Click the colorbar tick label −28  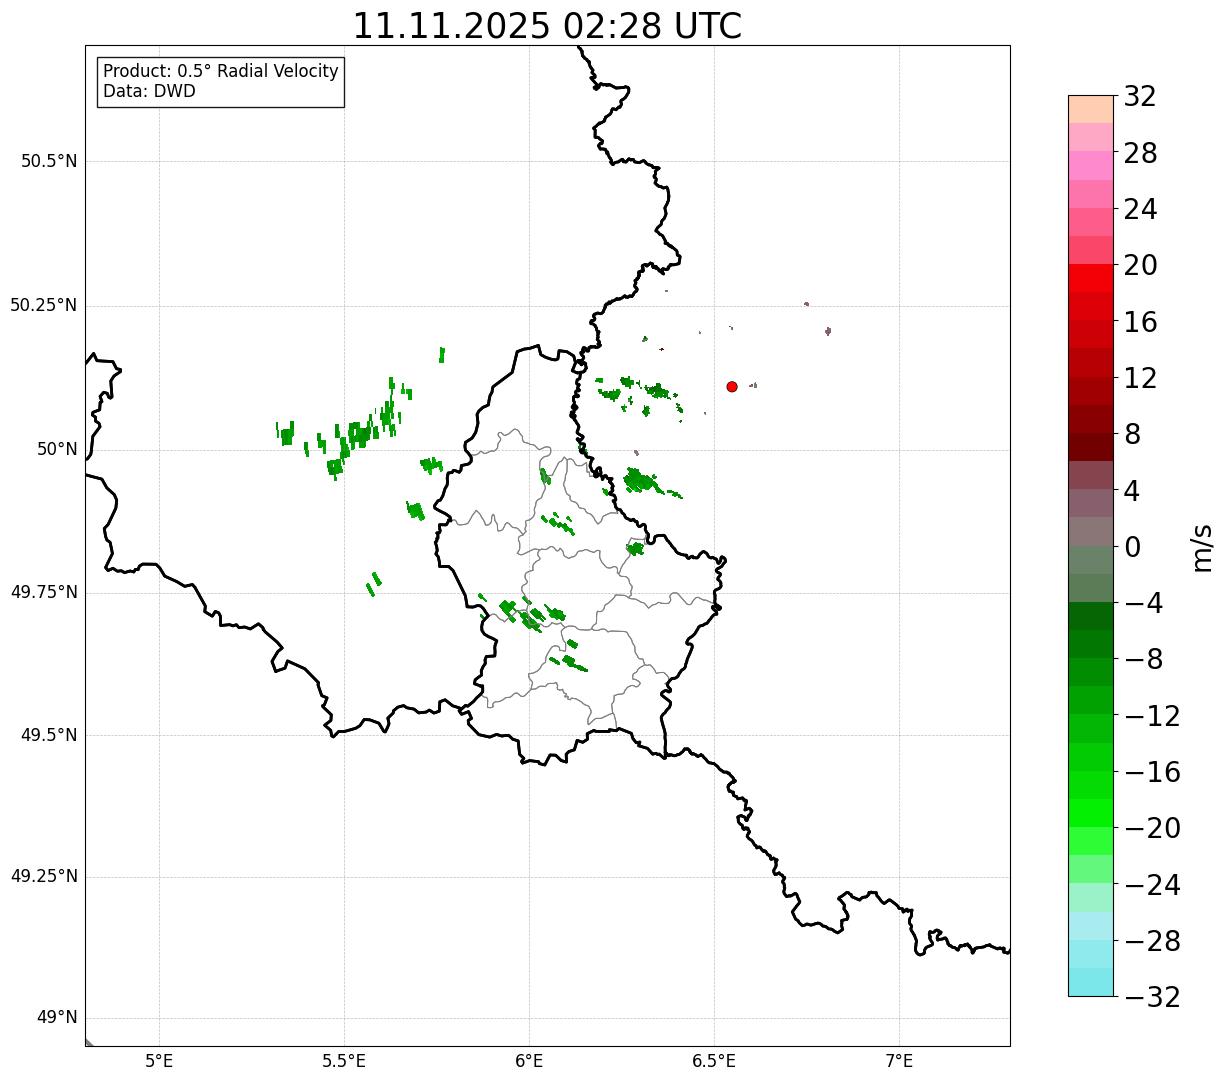1151,941
